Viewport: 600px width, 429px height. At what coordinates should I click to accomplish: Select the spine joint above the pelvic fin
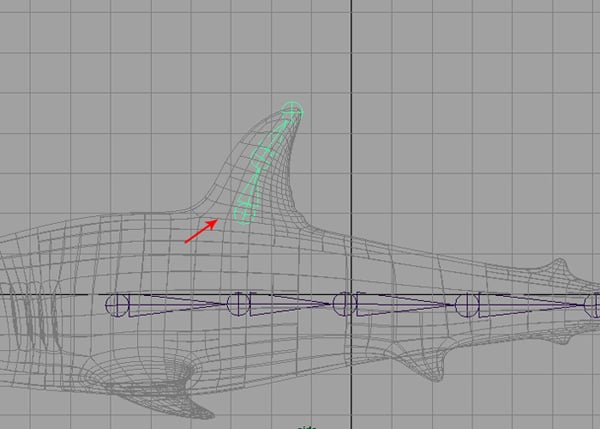pyautogui.click(x=467, y=305)
